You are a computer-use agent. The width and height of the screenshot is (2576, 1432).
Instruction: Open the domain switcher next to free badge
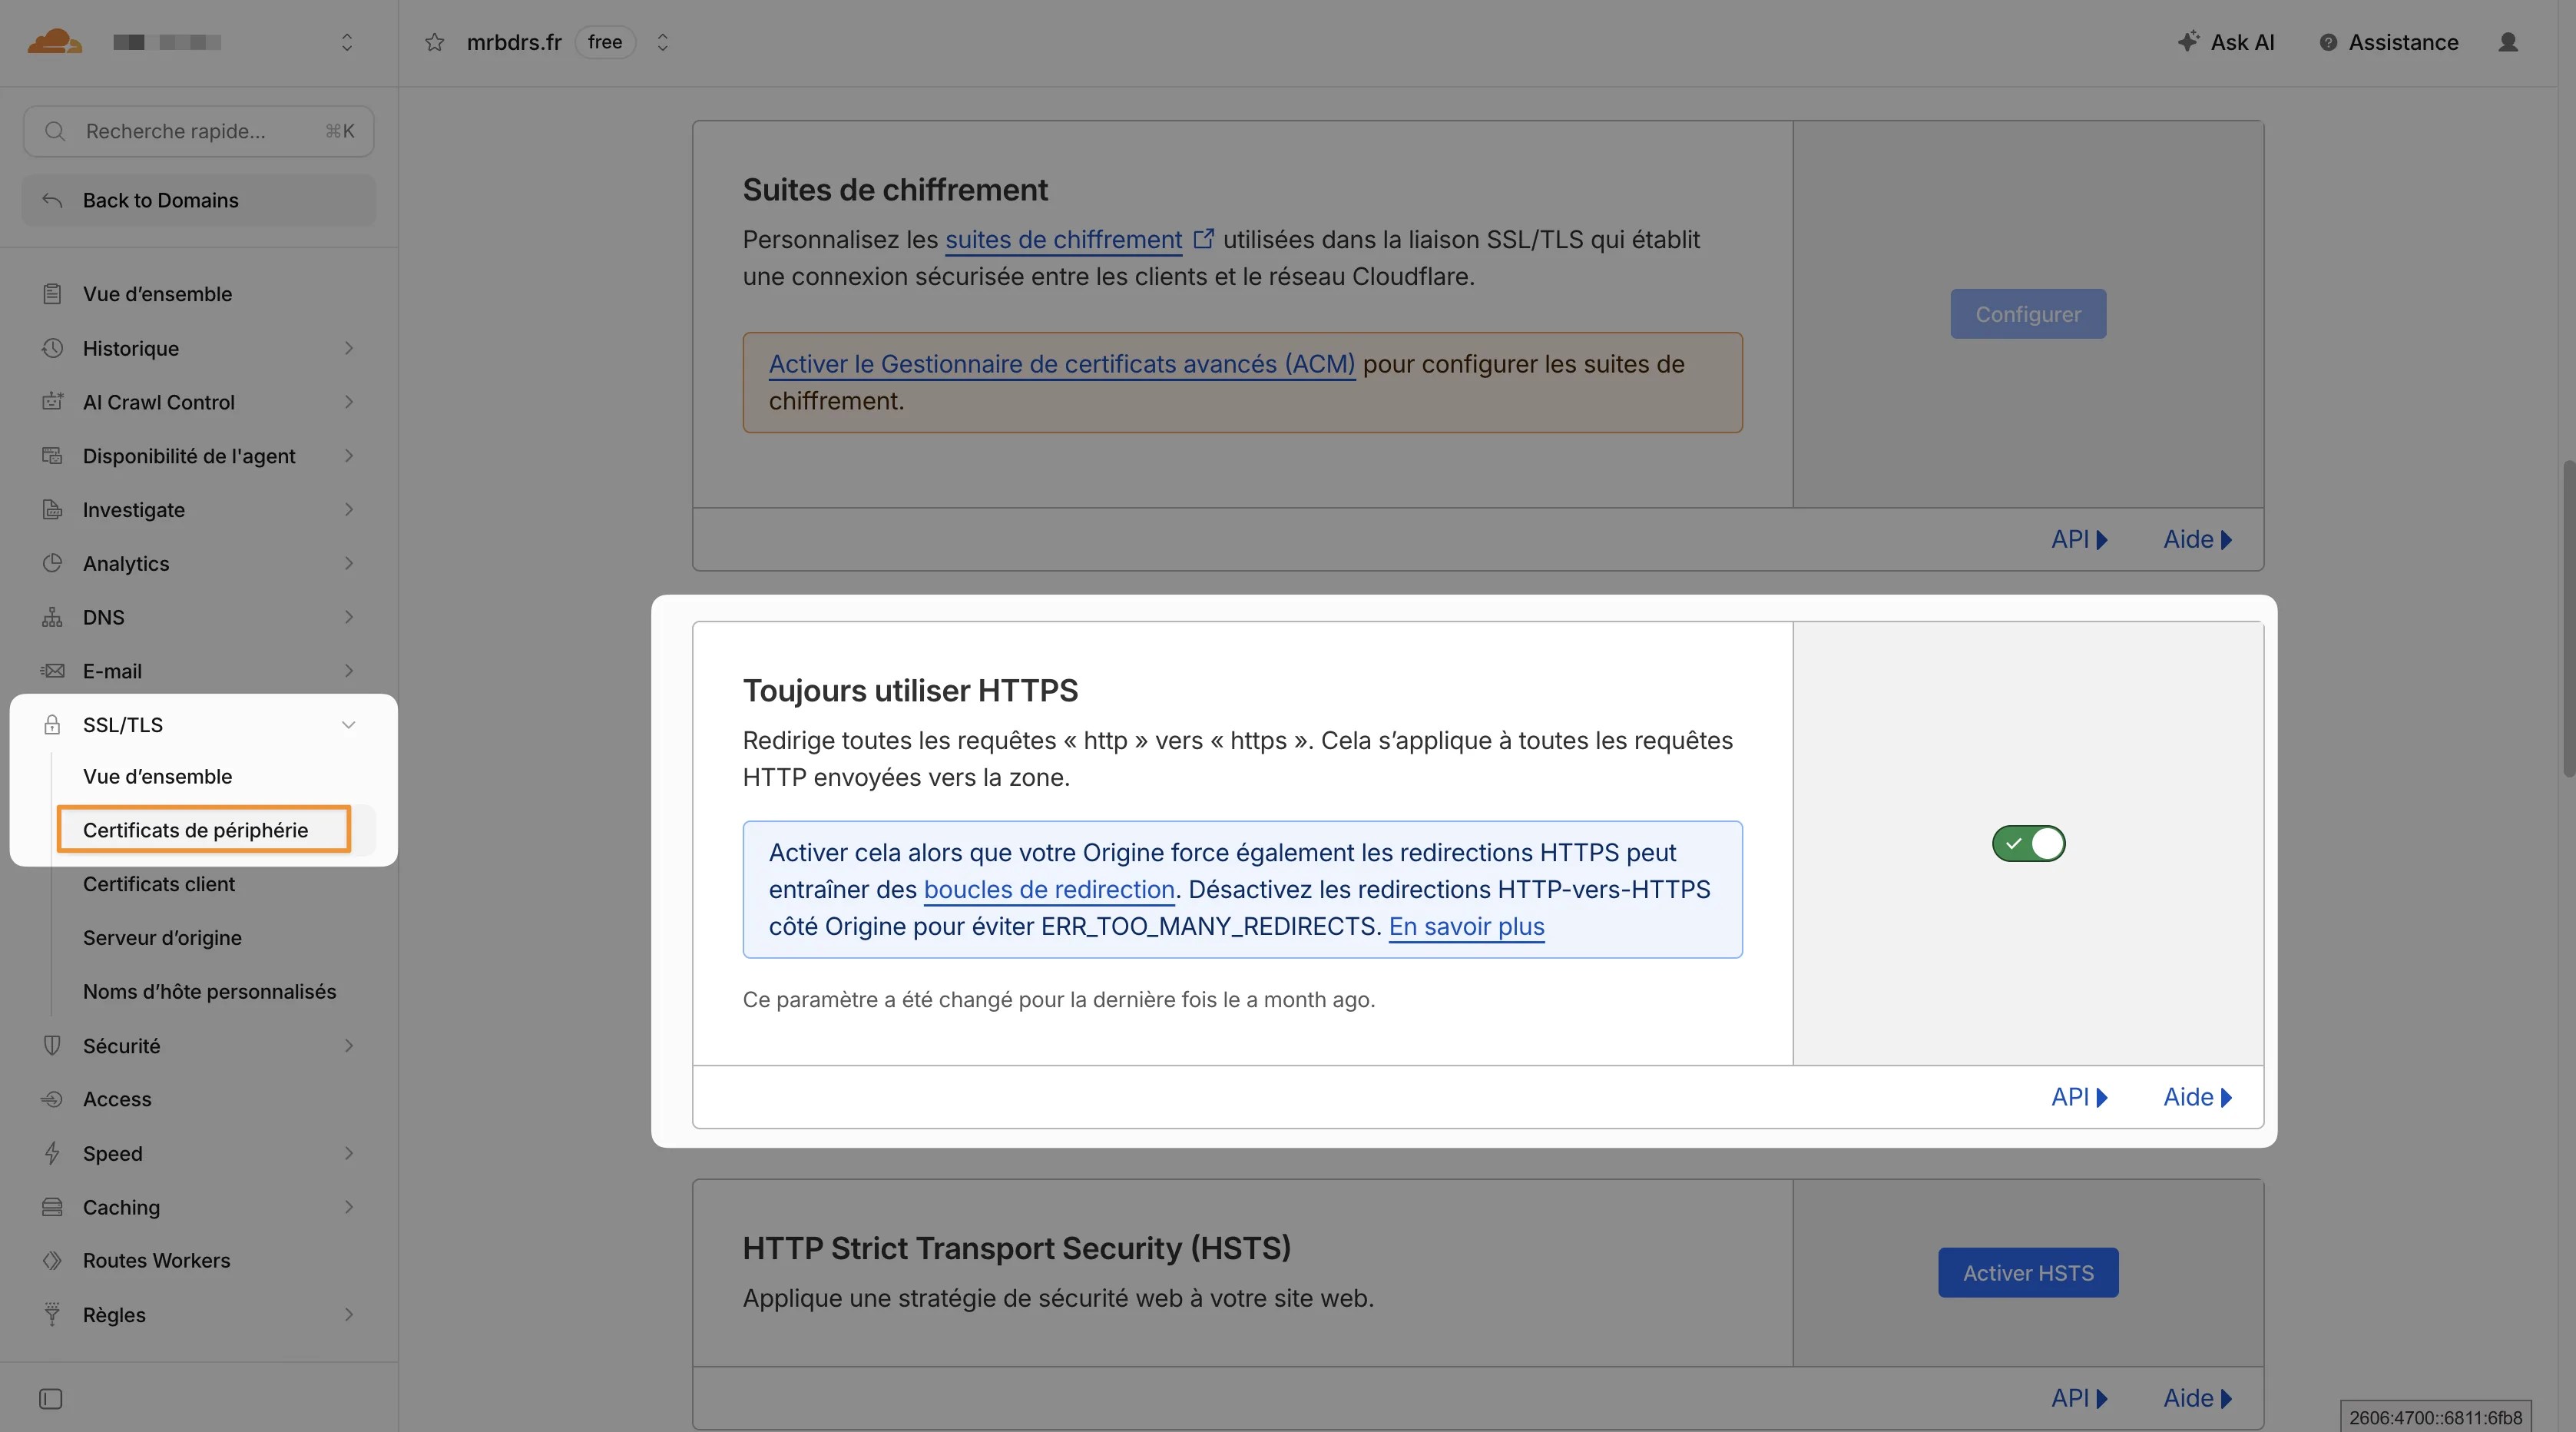coord(662,42)
